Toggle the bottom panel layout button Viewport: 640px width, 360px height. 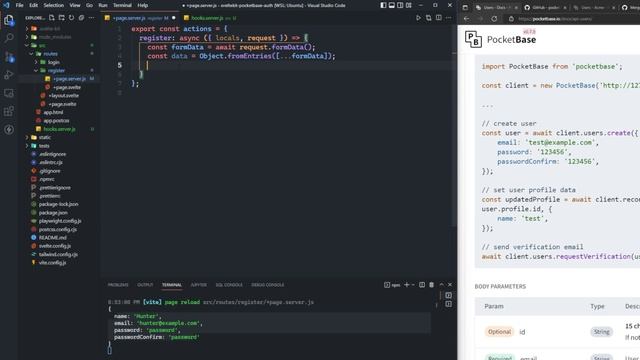[392, 5]
